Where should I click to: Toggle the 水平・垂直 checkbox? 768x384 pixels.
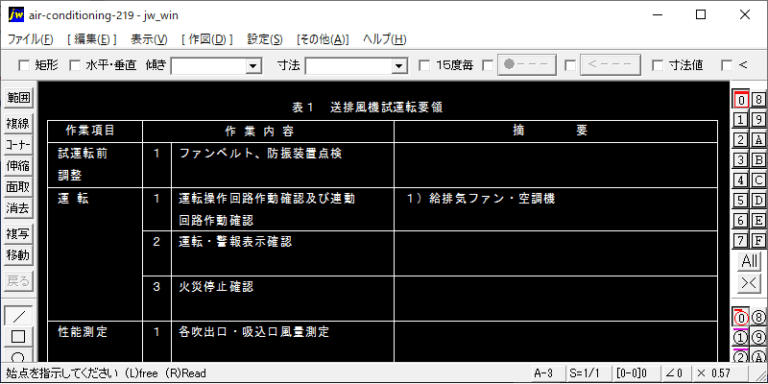74,65
